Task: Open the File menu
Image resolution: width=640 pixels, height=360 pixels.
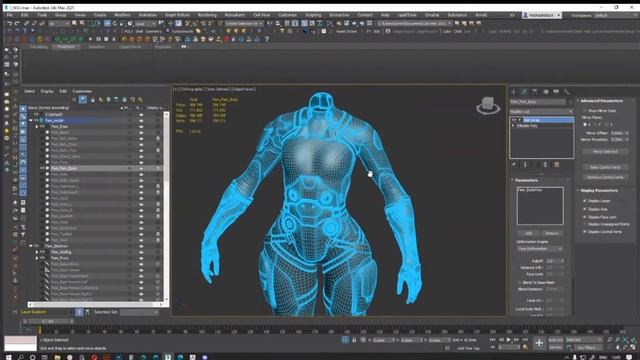Action: pyautogui.click(x=9, y=15)
